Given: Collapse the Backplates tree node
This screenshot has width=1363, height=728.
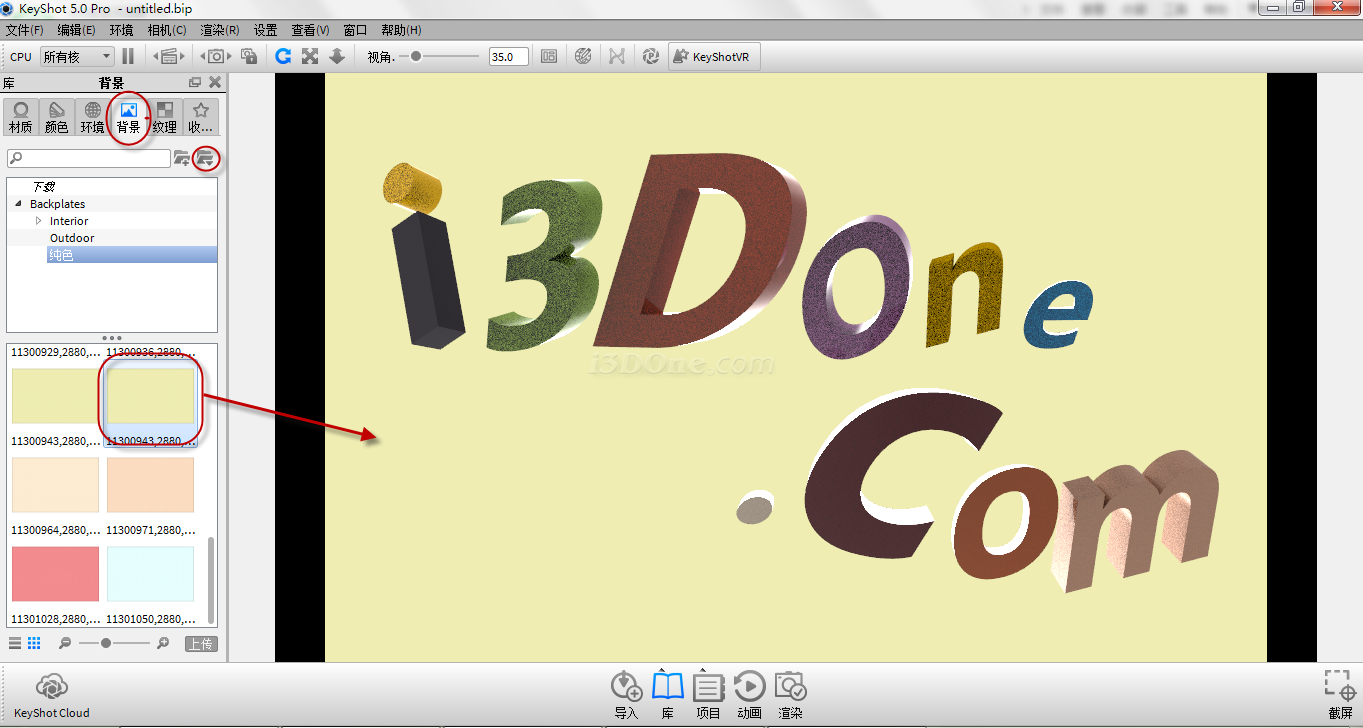Looking at the screenshot, I should 18,204.
